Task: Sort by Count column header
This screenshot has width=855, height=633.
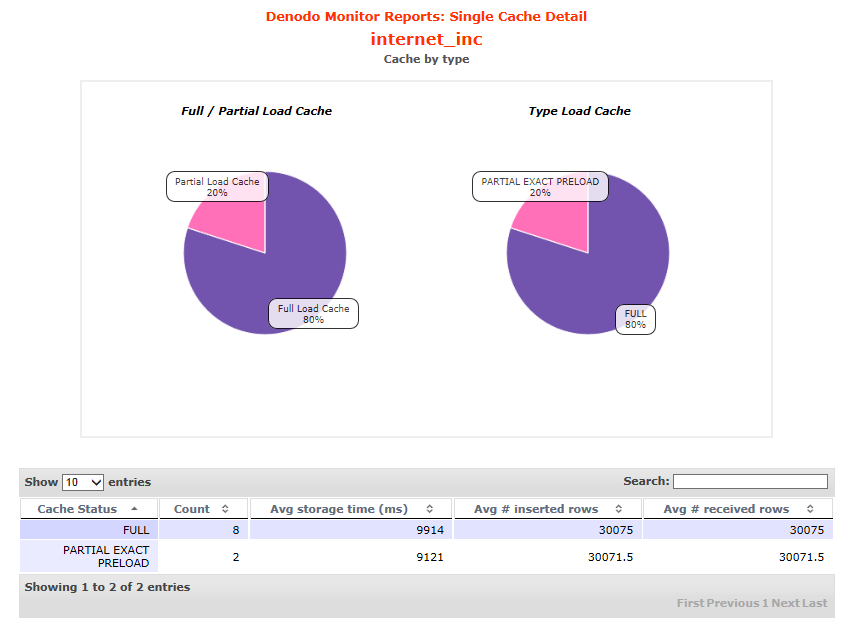Action: coord(203,509)
